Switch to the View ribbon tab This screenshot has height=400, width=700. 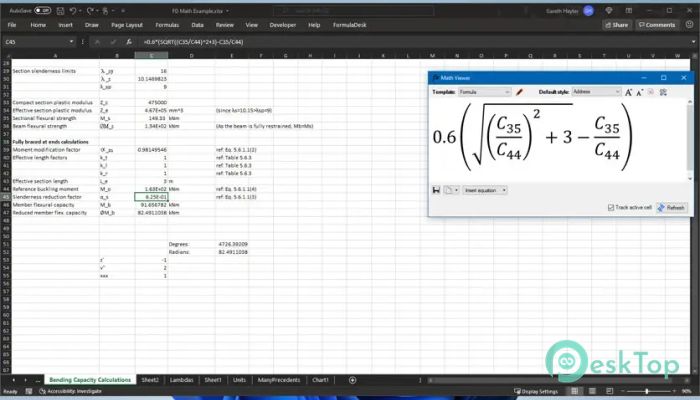tap(251, 25)
